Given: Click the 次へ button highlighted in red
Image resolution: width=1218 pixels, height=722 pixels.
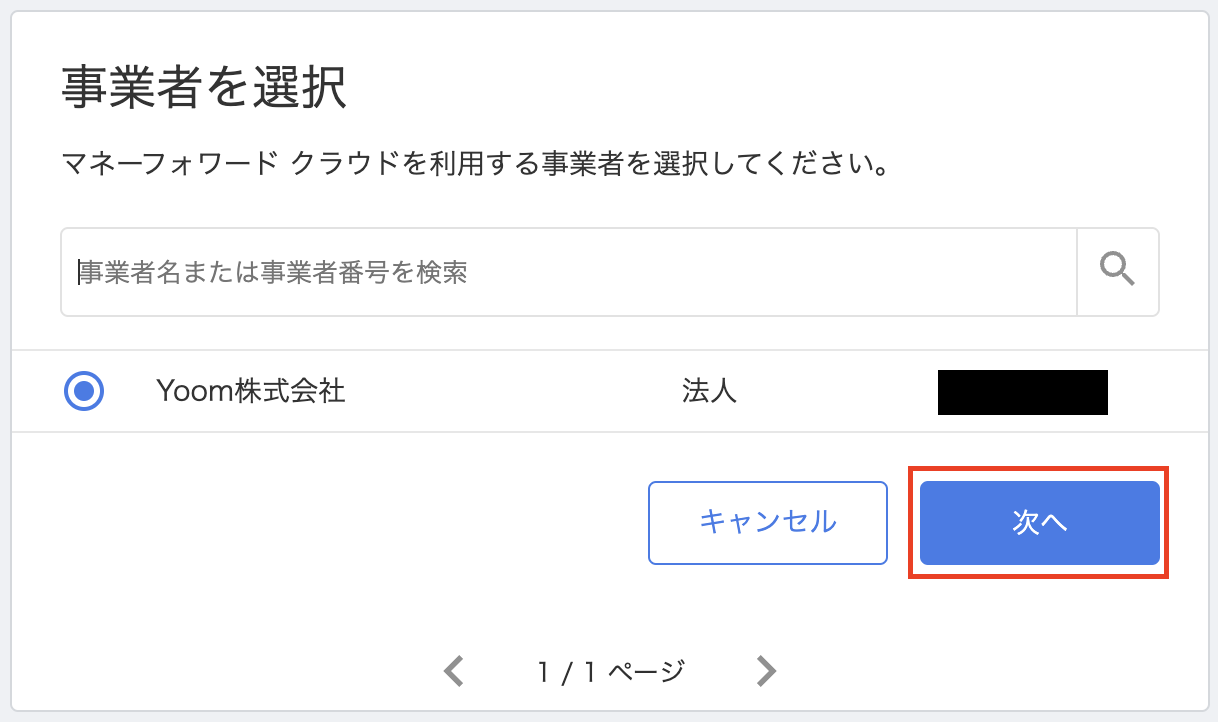Looking at the screenshot, I should [1038, 522].
